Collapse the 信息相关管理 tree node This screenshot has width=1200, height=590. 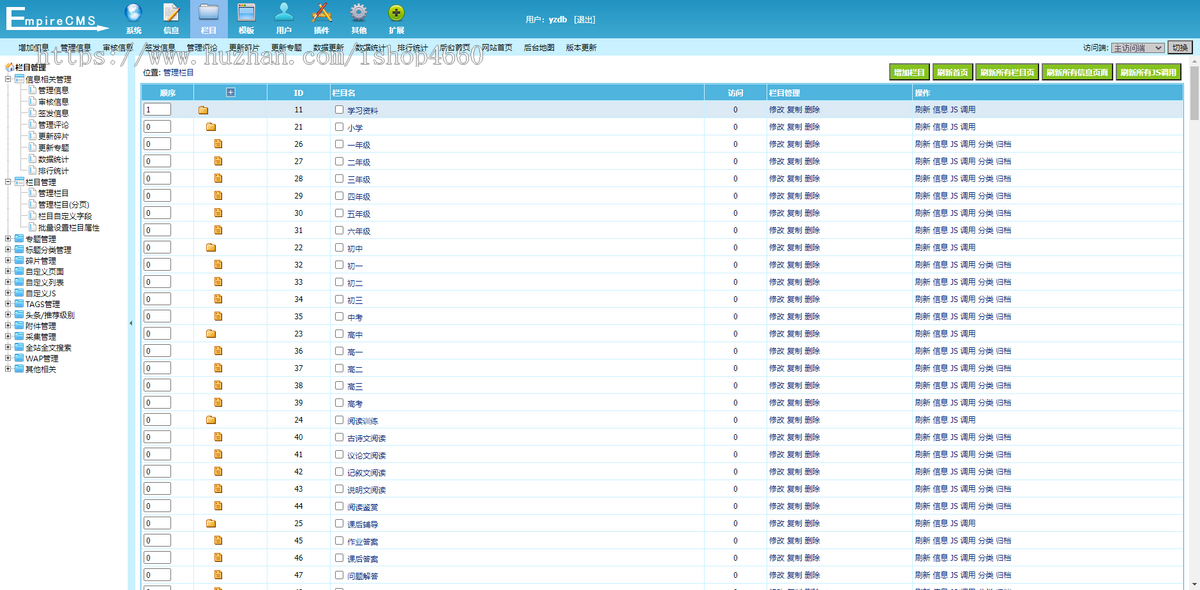(x=8, y=79)
